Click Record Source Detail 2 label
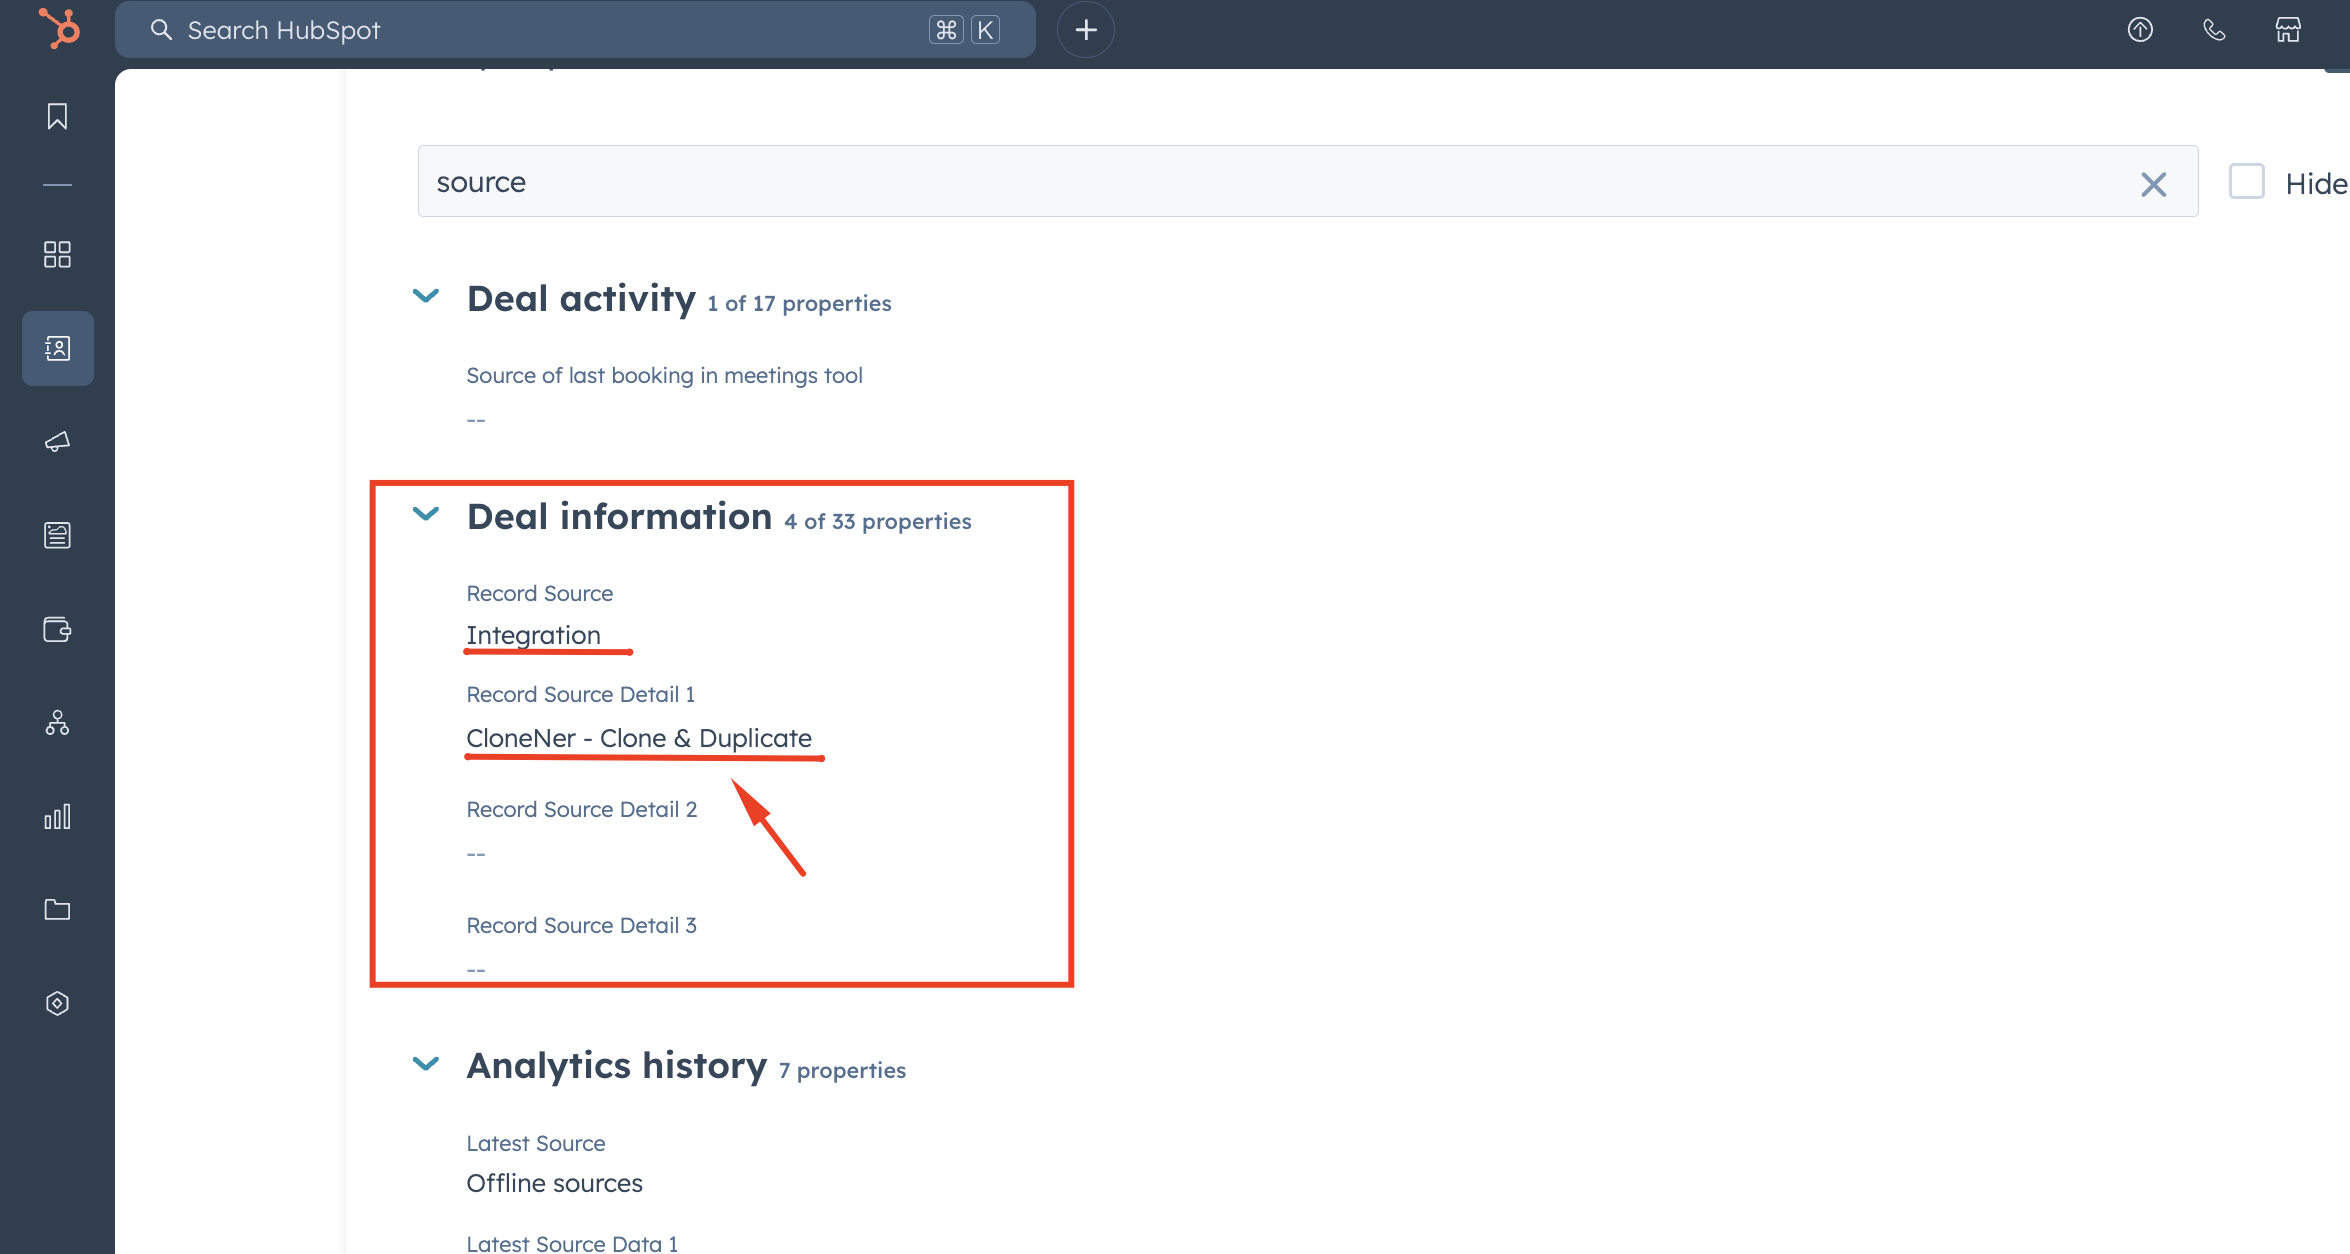The height and width of the screenshot is (1254, 2350). tap(582, 809)
